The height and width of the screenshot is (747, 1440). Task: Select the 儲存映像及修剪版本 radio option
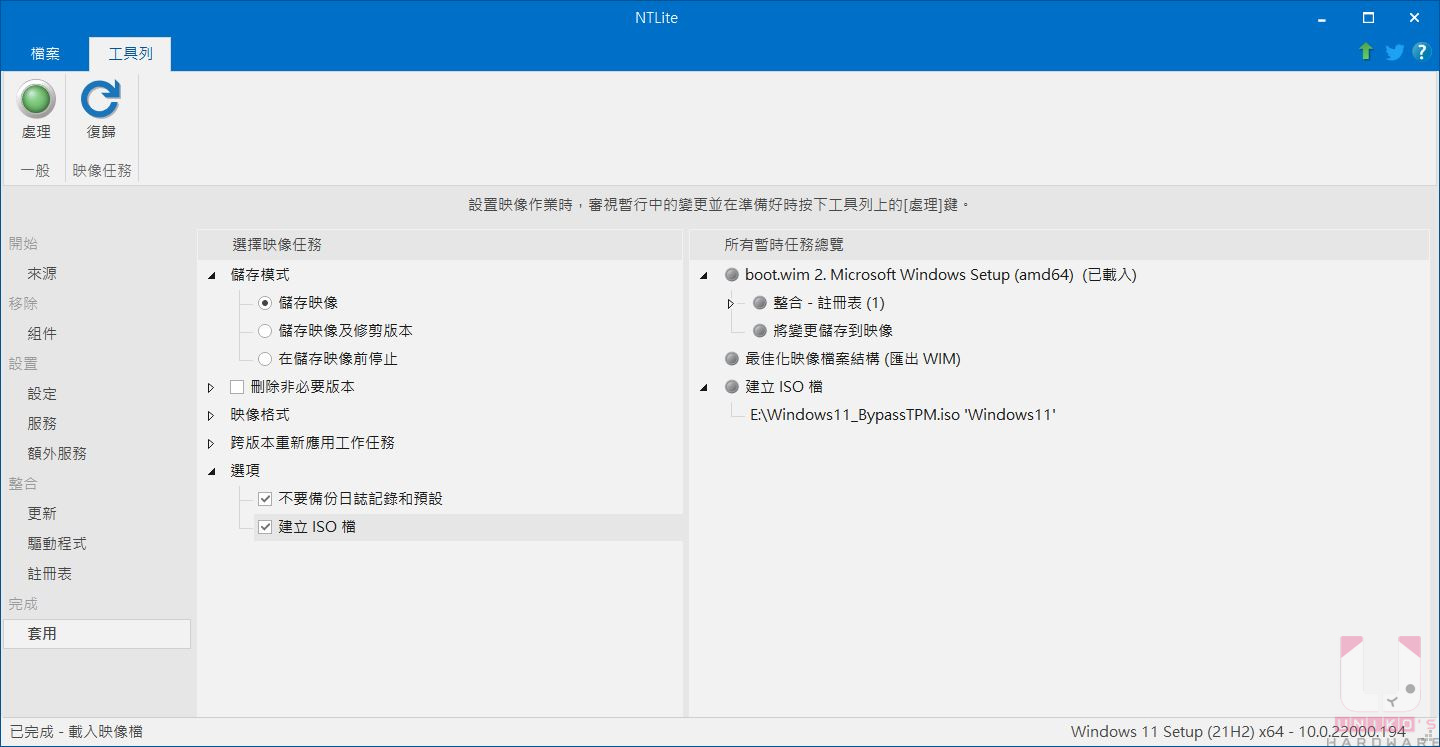pyautogui.click(x=265, y=330)
